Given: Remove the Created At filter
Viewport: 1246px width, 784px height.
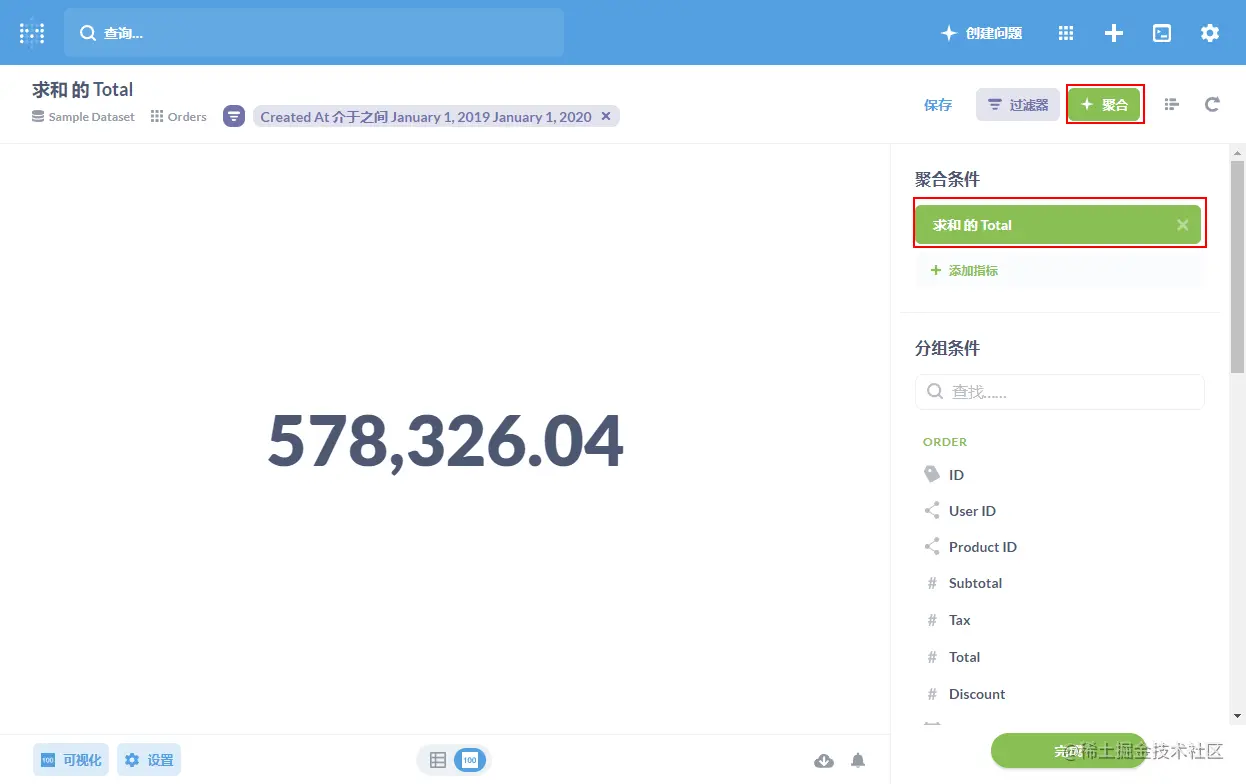Looking at the screenshot, I should tap(606, 116).
